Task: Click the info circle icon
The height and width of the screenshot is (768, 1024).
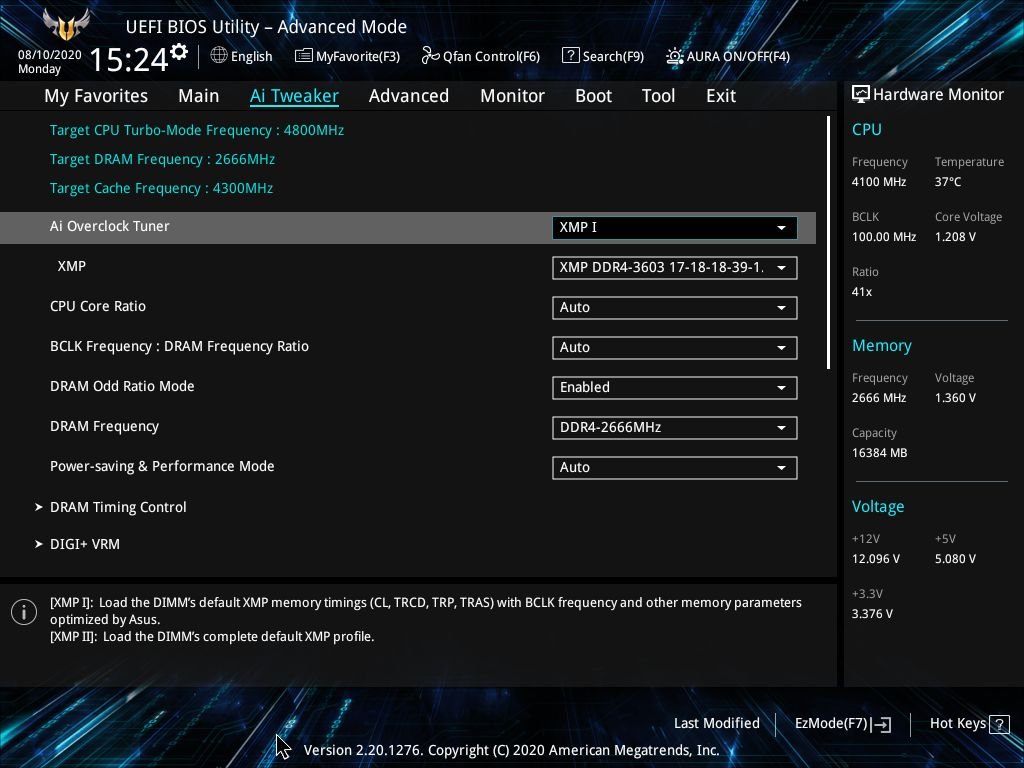Action: pos(24,612)
